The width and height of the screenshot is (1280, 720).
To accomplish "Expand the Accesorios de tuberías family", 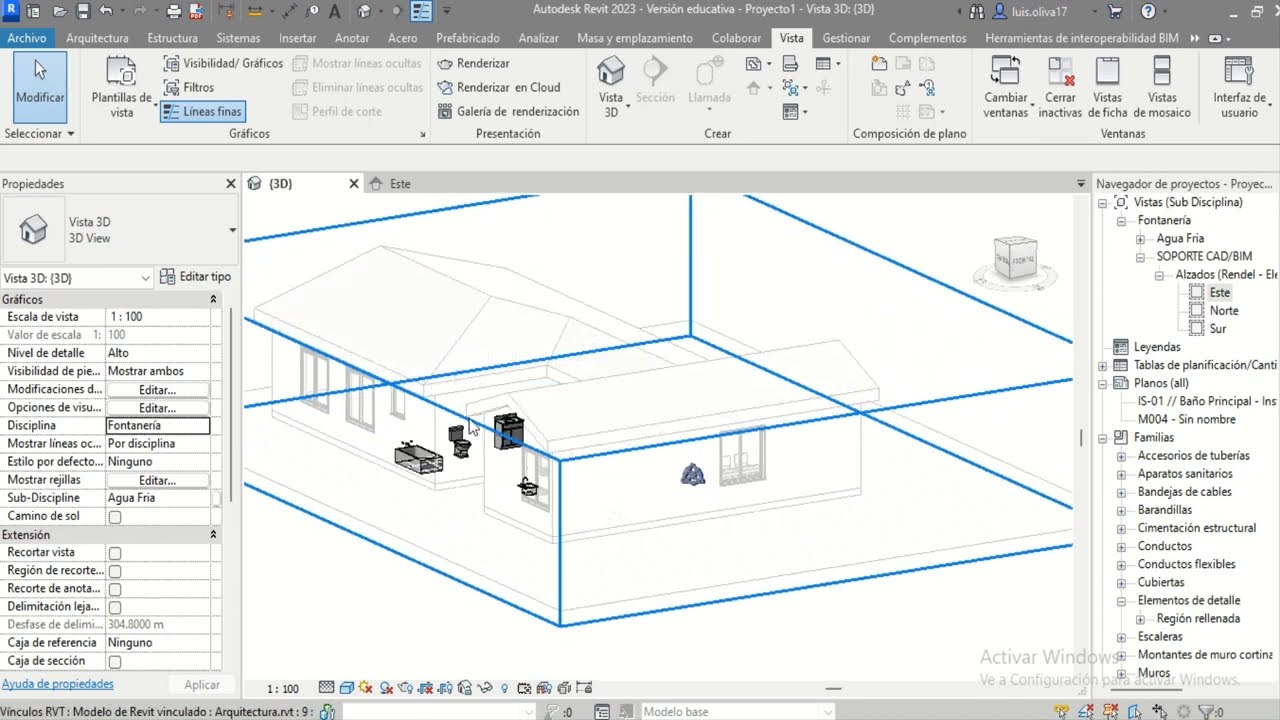I will click(1121, 456).
